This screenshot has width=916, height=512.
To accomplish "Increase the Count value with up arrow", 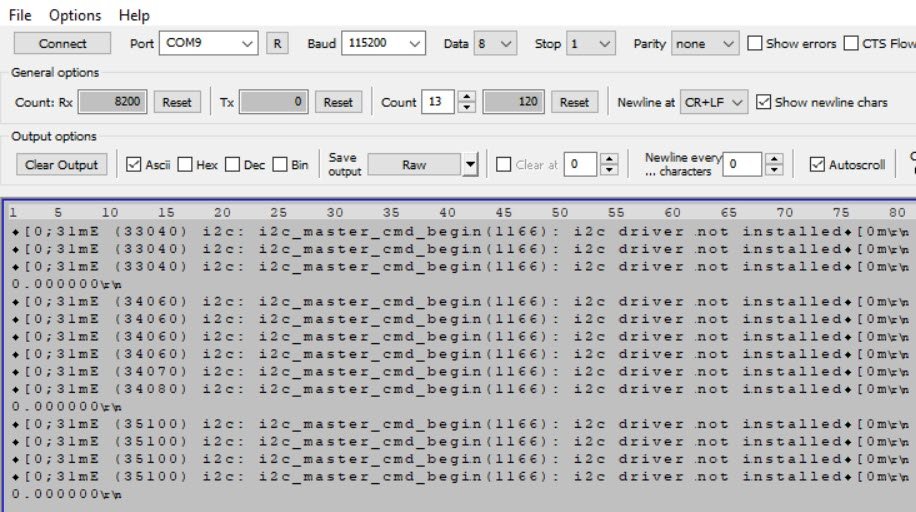I will point(467,97).
